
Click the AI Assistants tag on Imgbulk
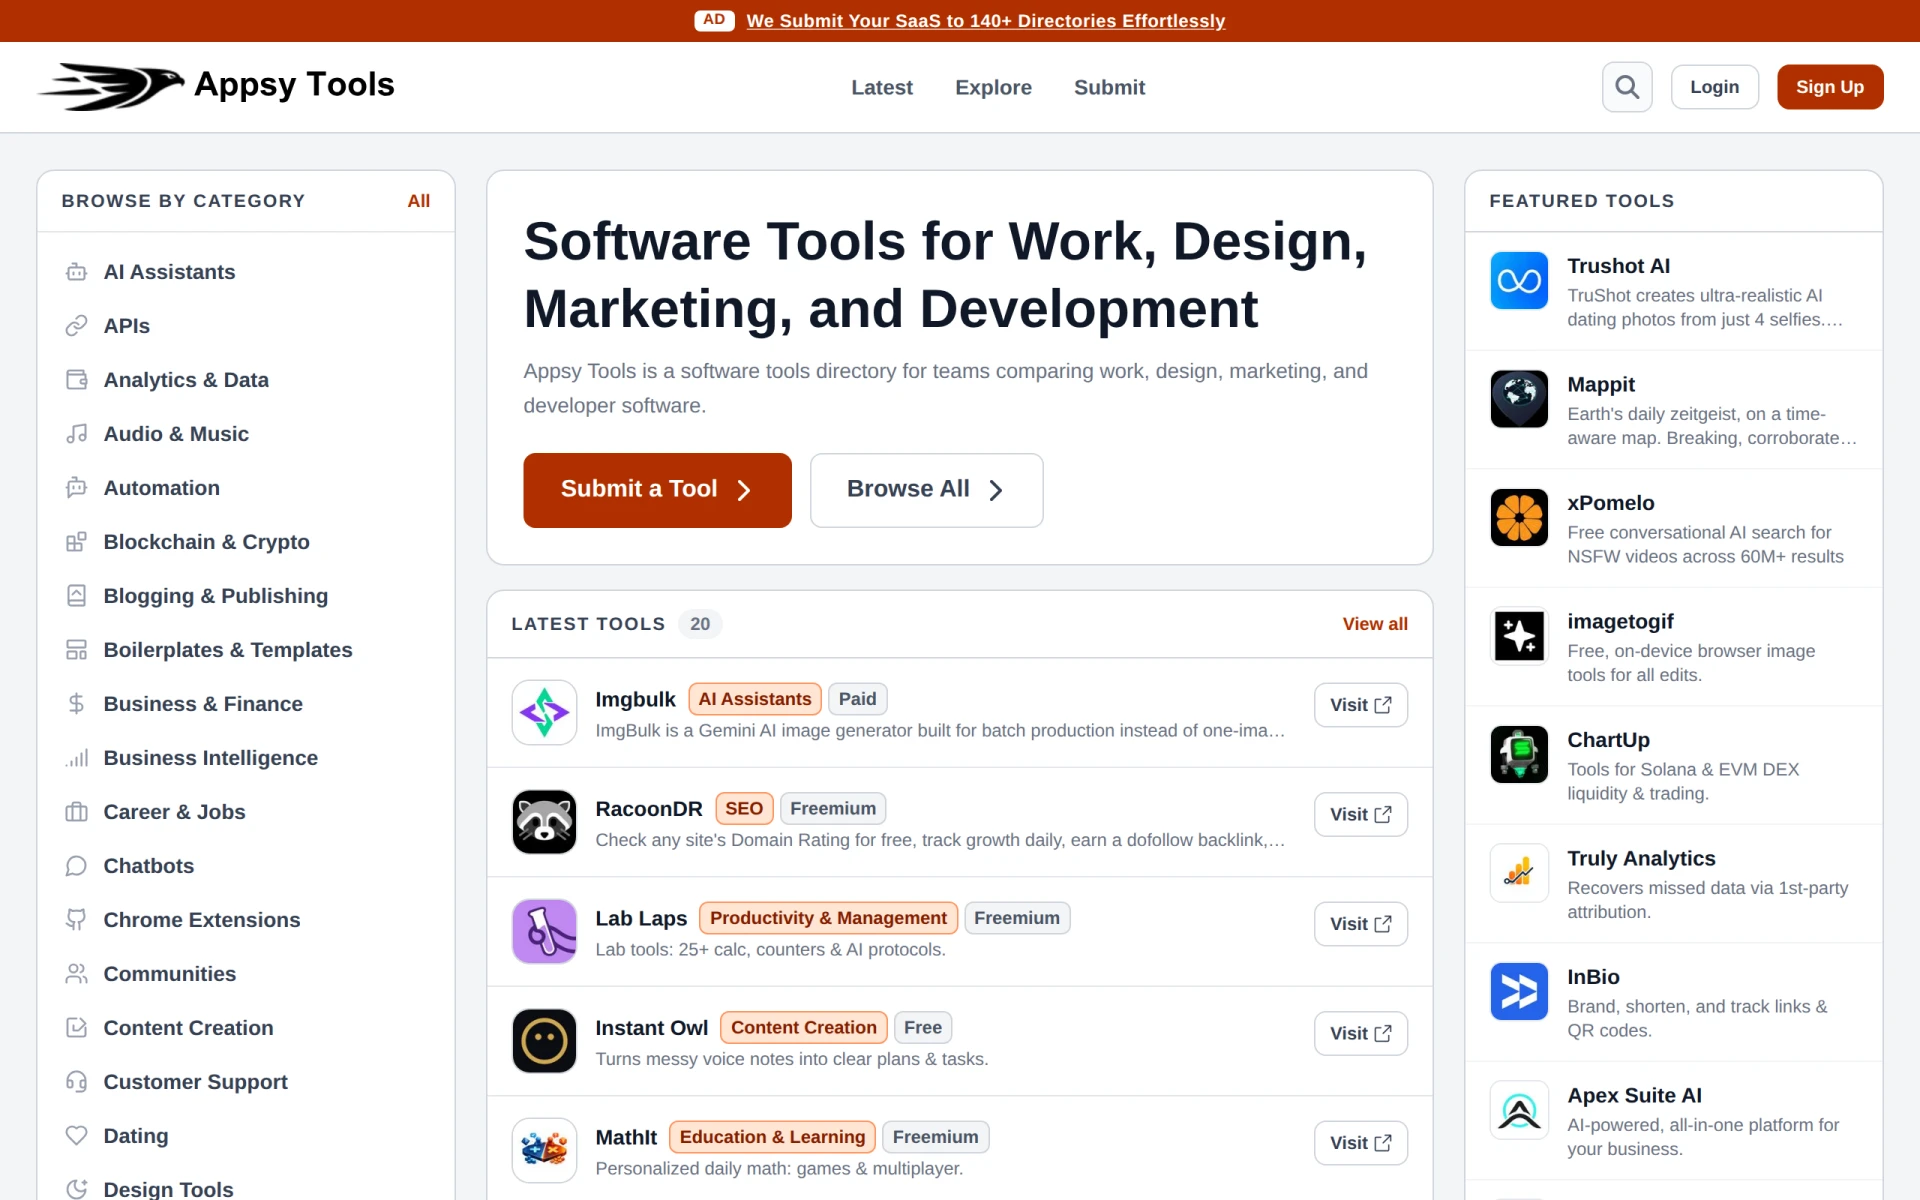click(755, 699)
